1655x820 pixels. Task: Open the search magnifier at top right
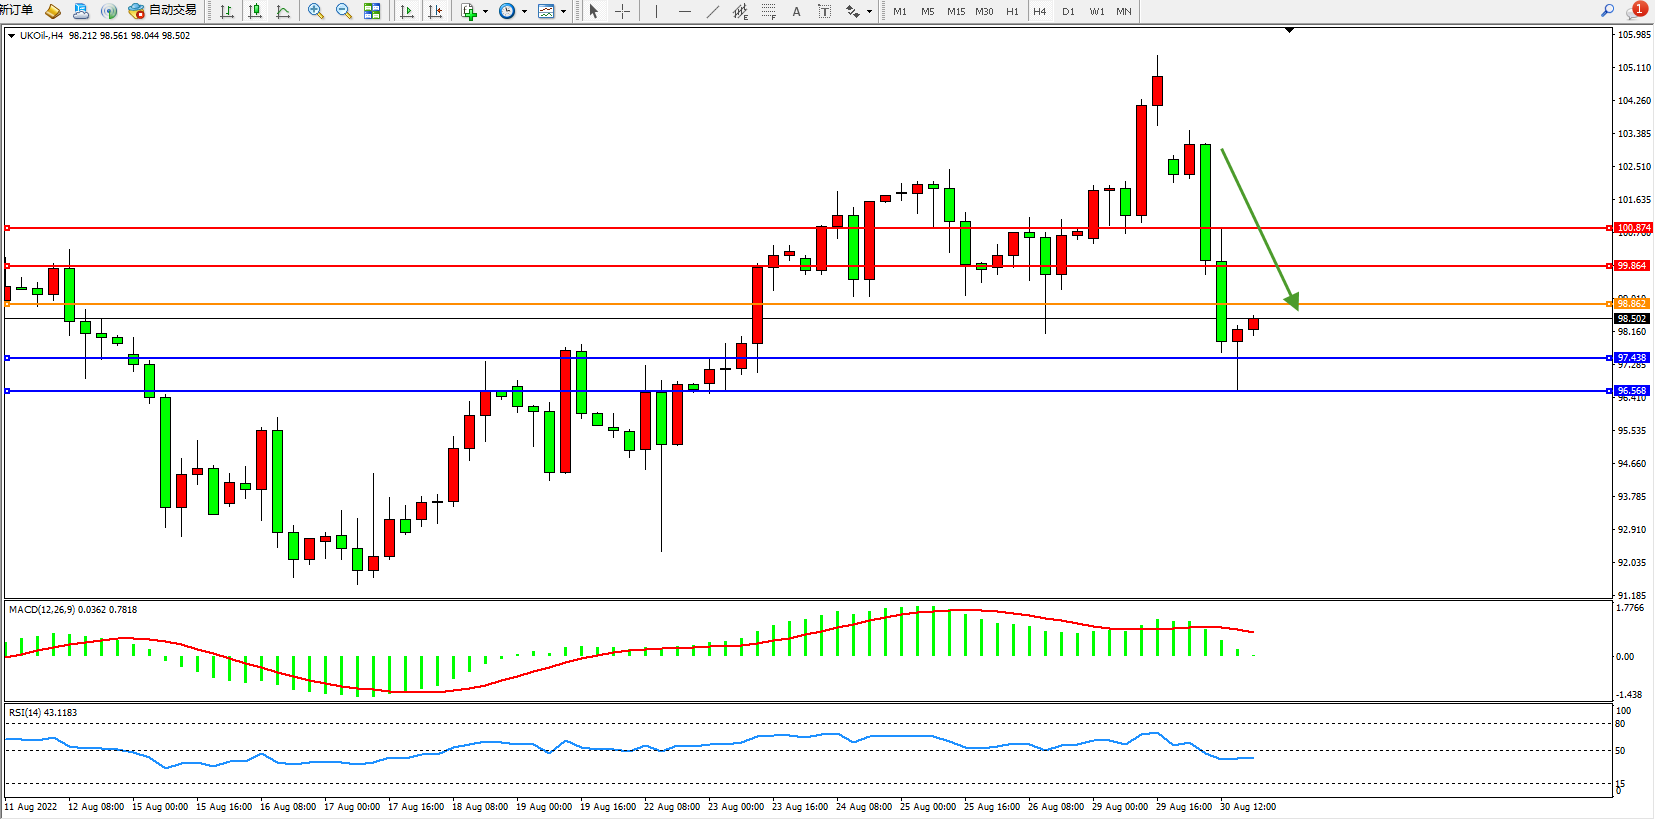point(1607,11)
